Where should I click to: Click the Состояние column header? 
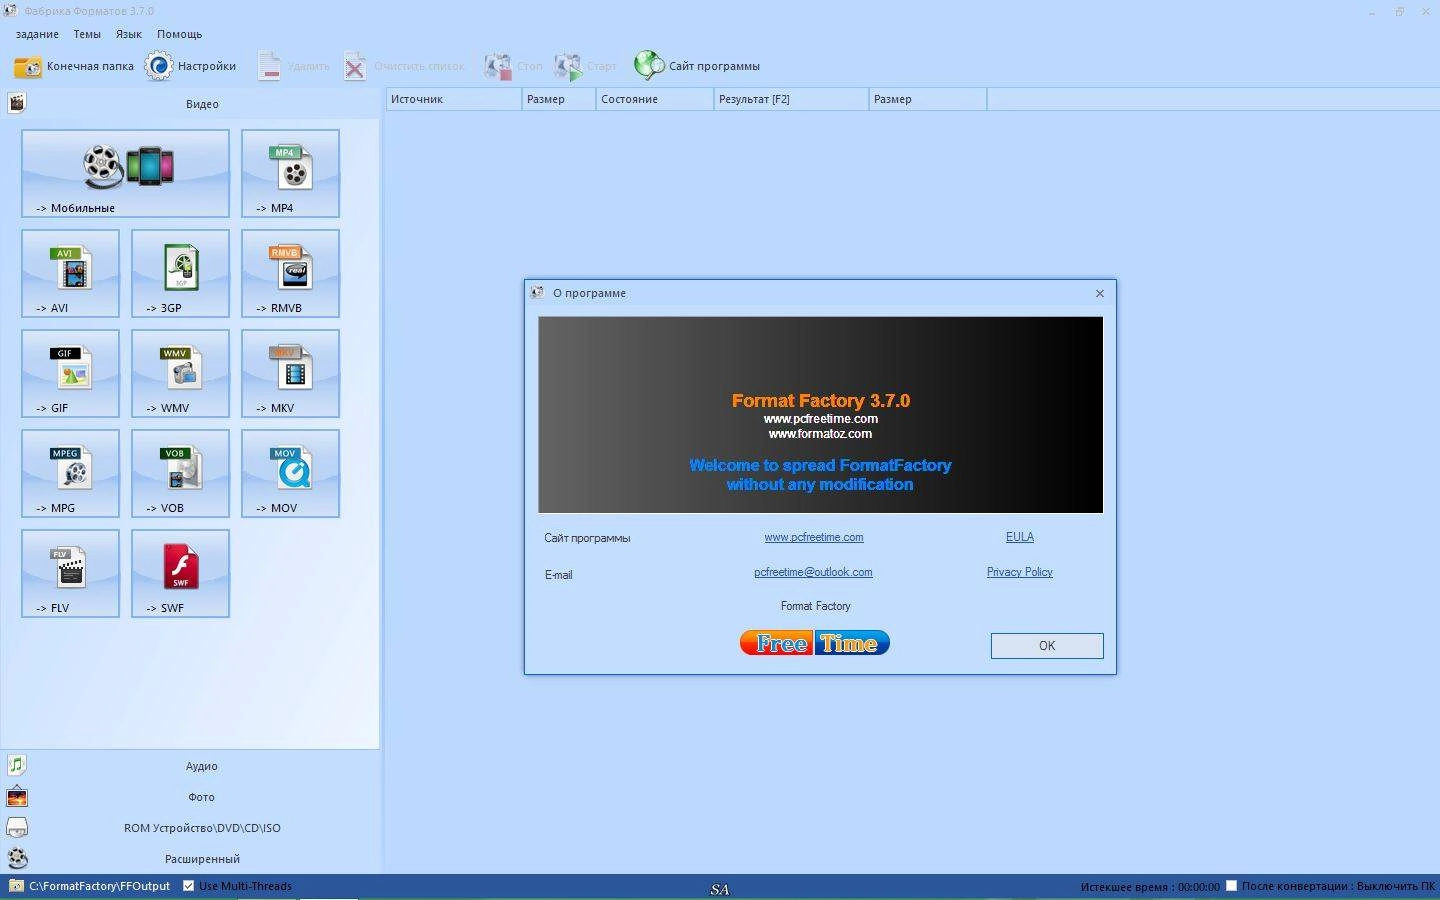point(654,99)
